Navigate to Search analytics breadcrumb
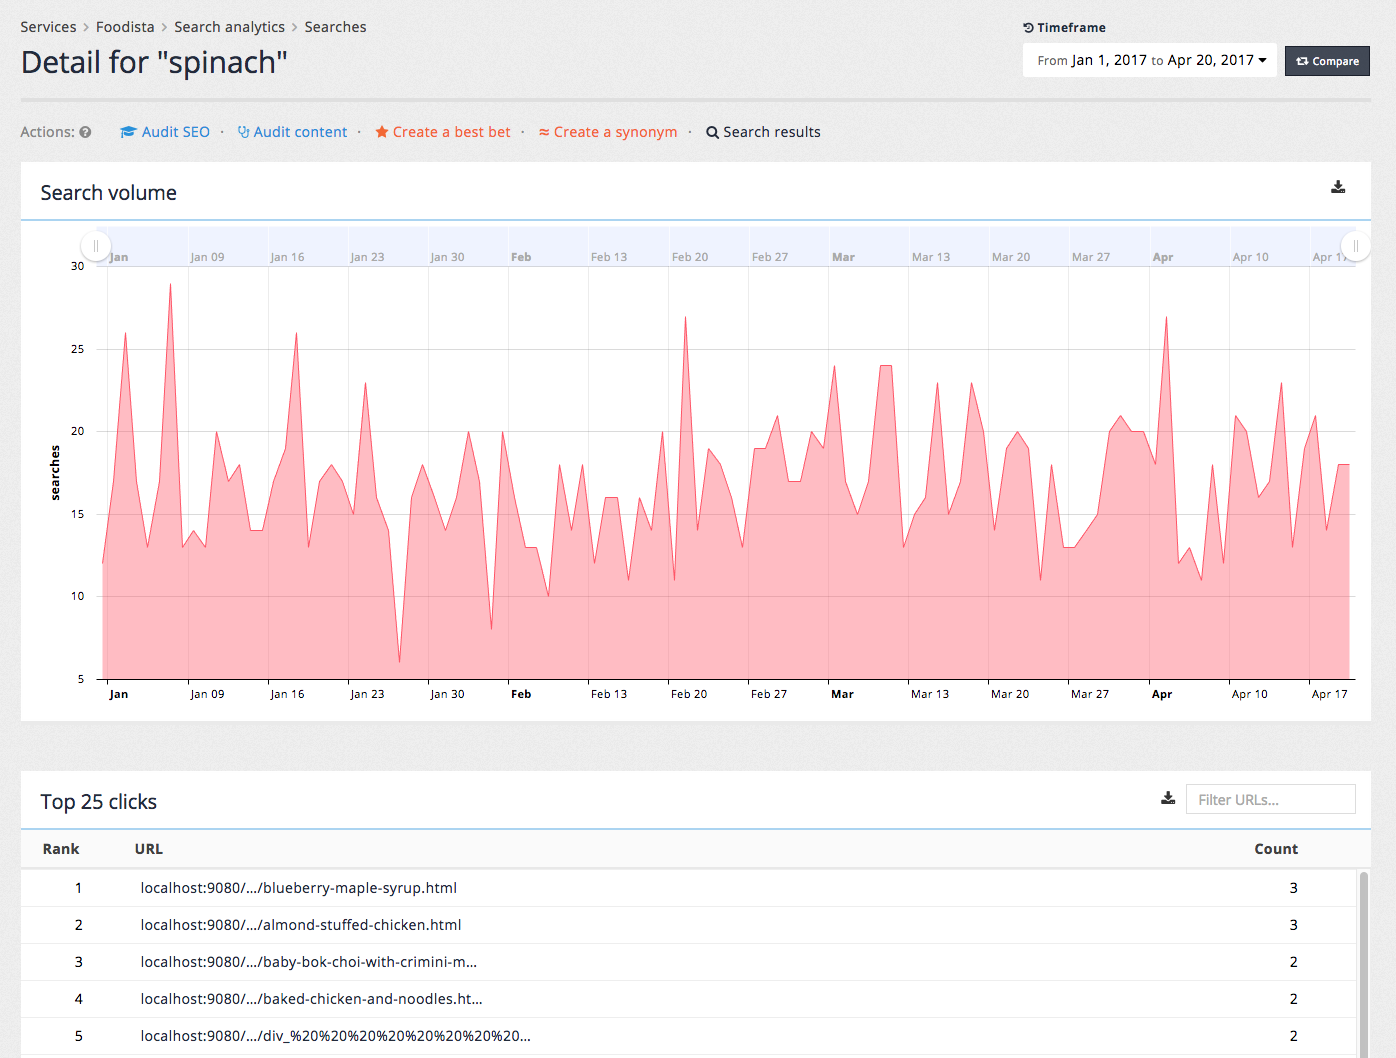 pos(229,27)
